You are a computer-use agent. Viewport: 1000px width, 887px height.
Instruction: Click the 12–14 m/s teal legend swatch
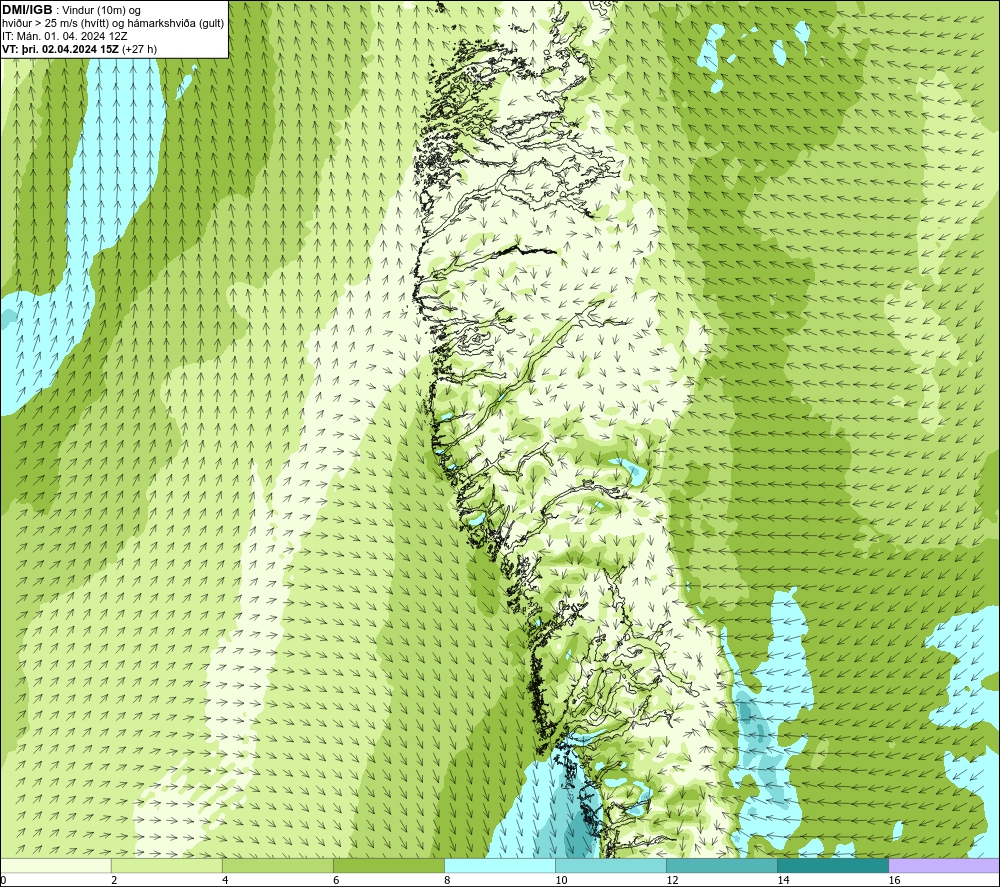point(722,866)
